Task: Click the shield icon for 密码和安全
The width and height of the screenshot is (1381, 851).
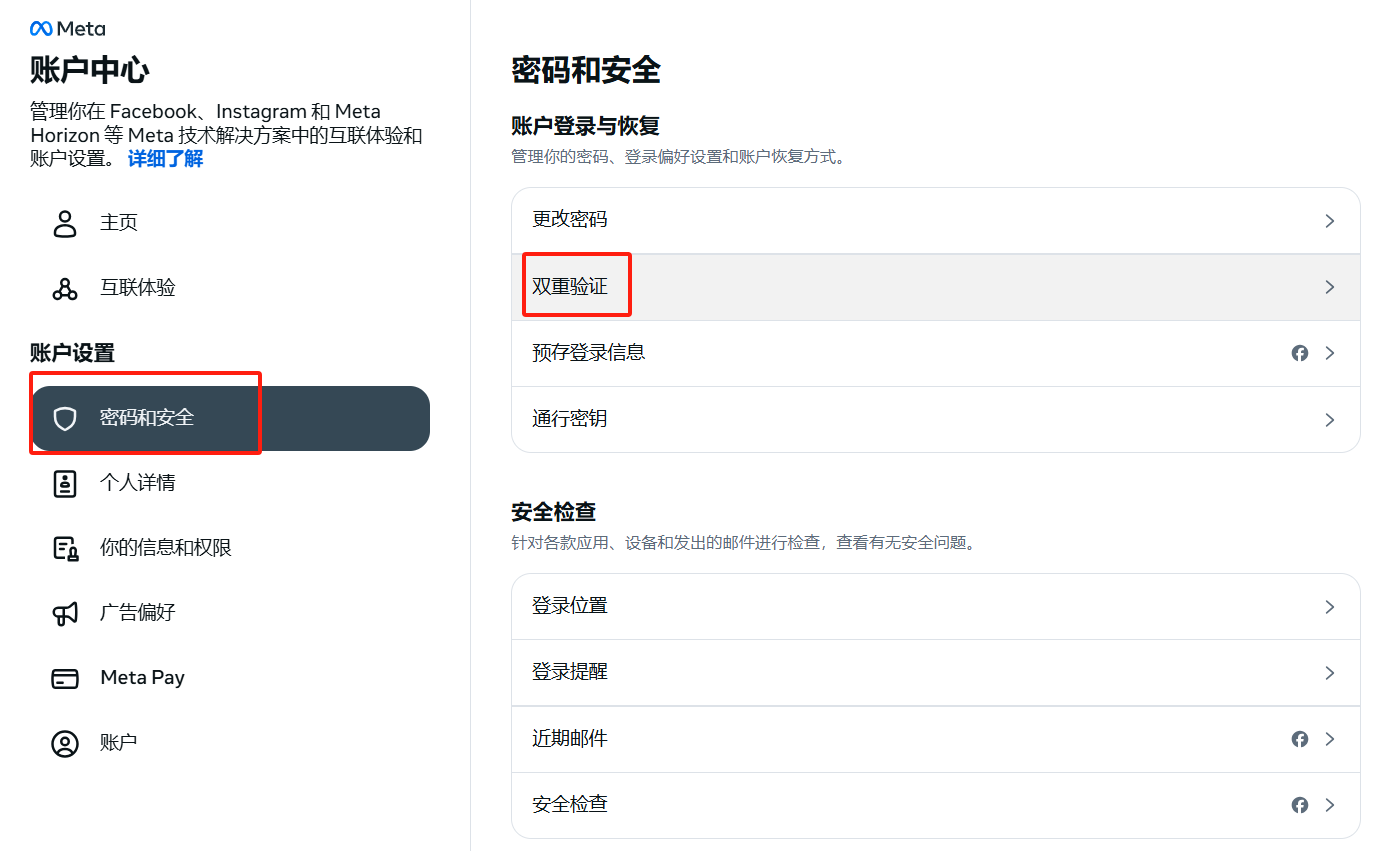Action: pos(65,418)
